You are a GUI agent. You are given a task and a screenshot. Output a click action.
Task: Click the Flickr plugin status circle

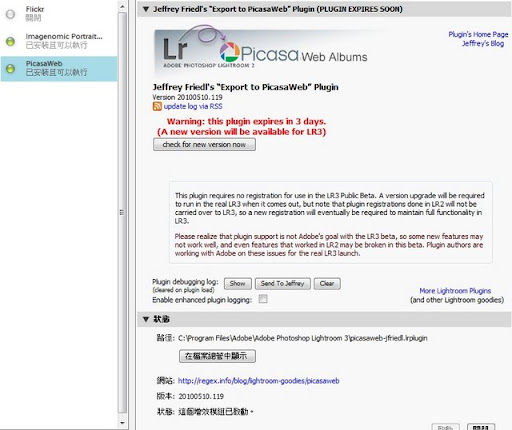(x=10, y=14)
